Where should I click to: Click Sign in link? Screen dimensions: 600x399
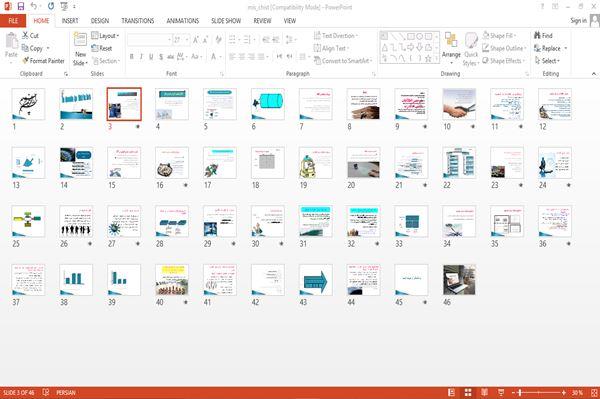click(x=578, y=21)
